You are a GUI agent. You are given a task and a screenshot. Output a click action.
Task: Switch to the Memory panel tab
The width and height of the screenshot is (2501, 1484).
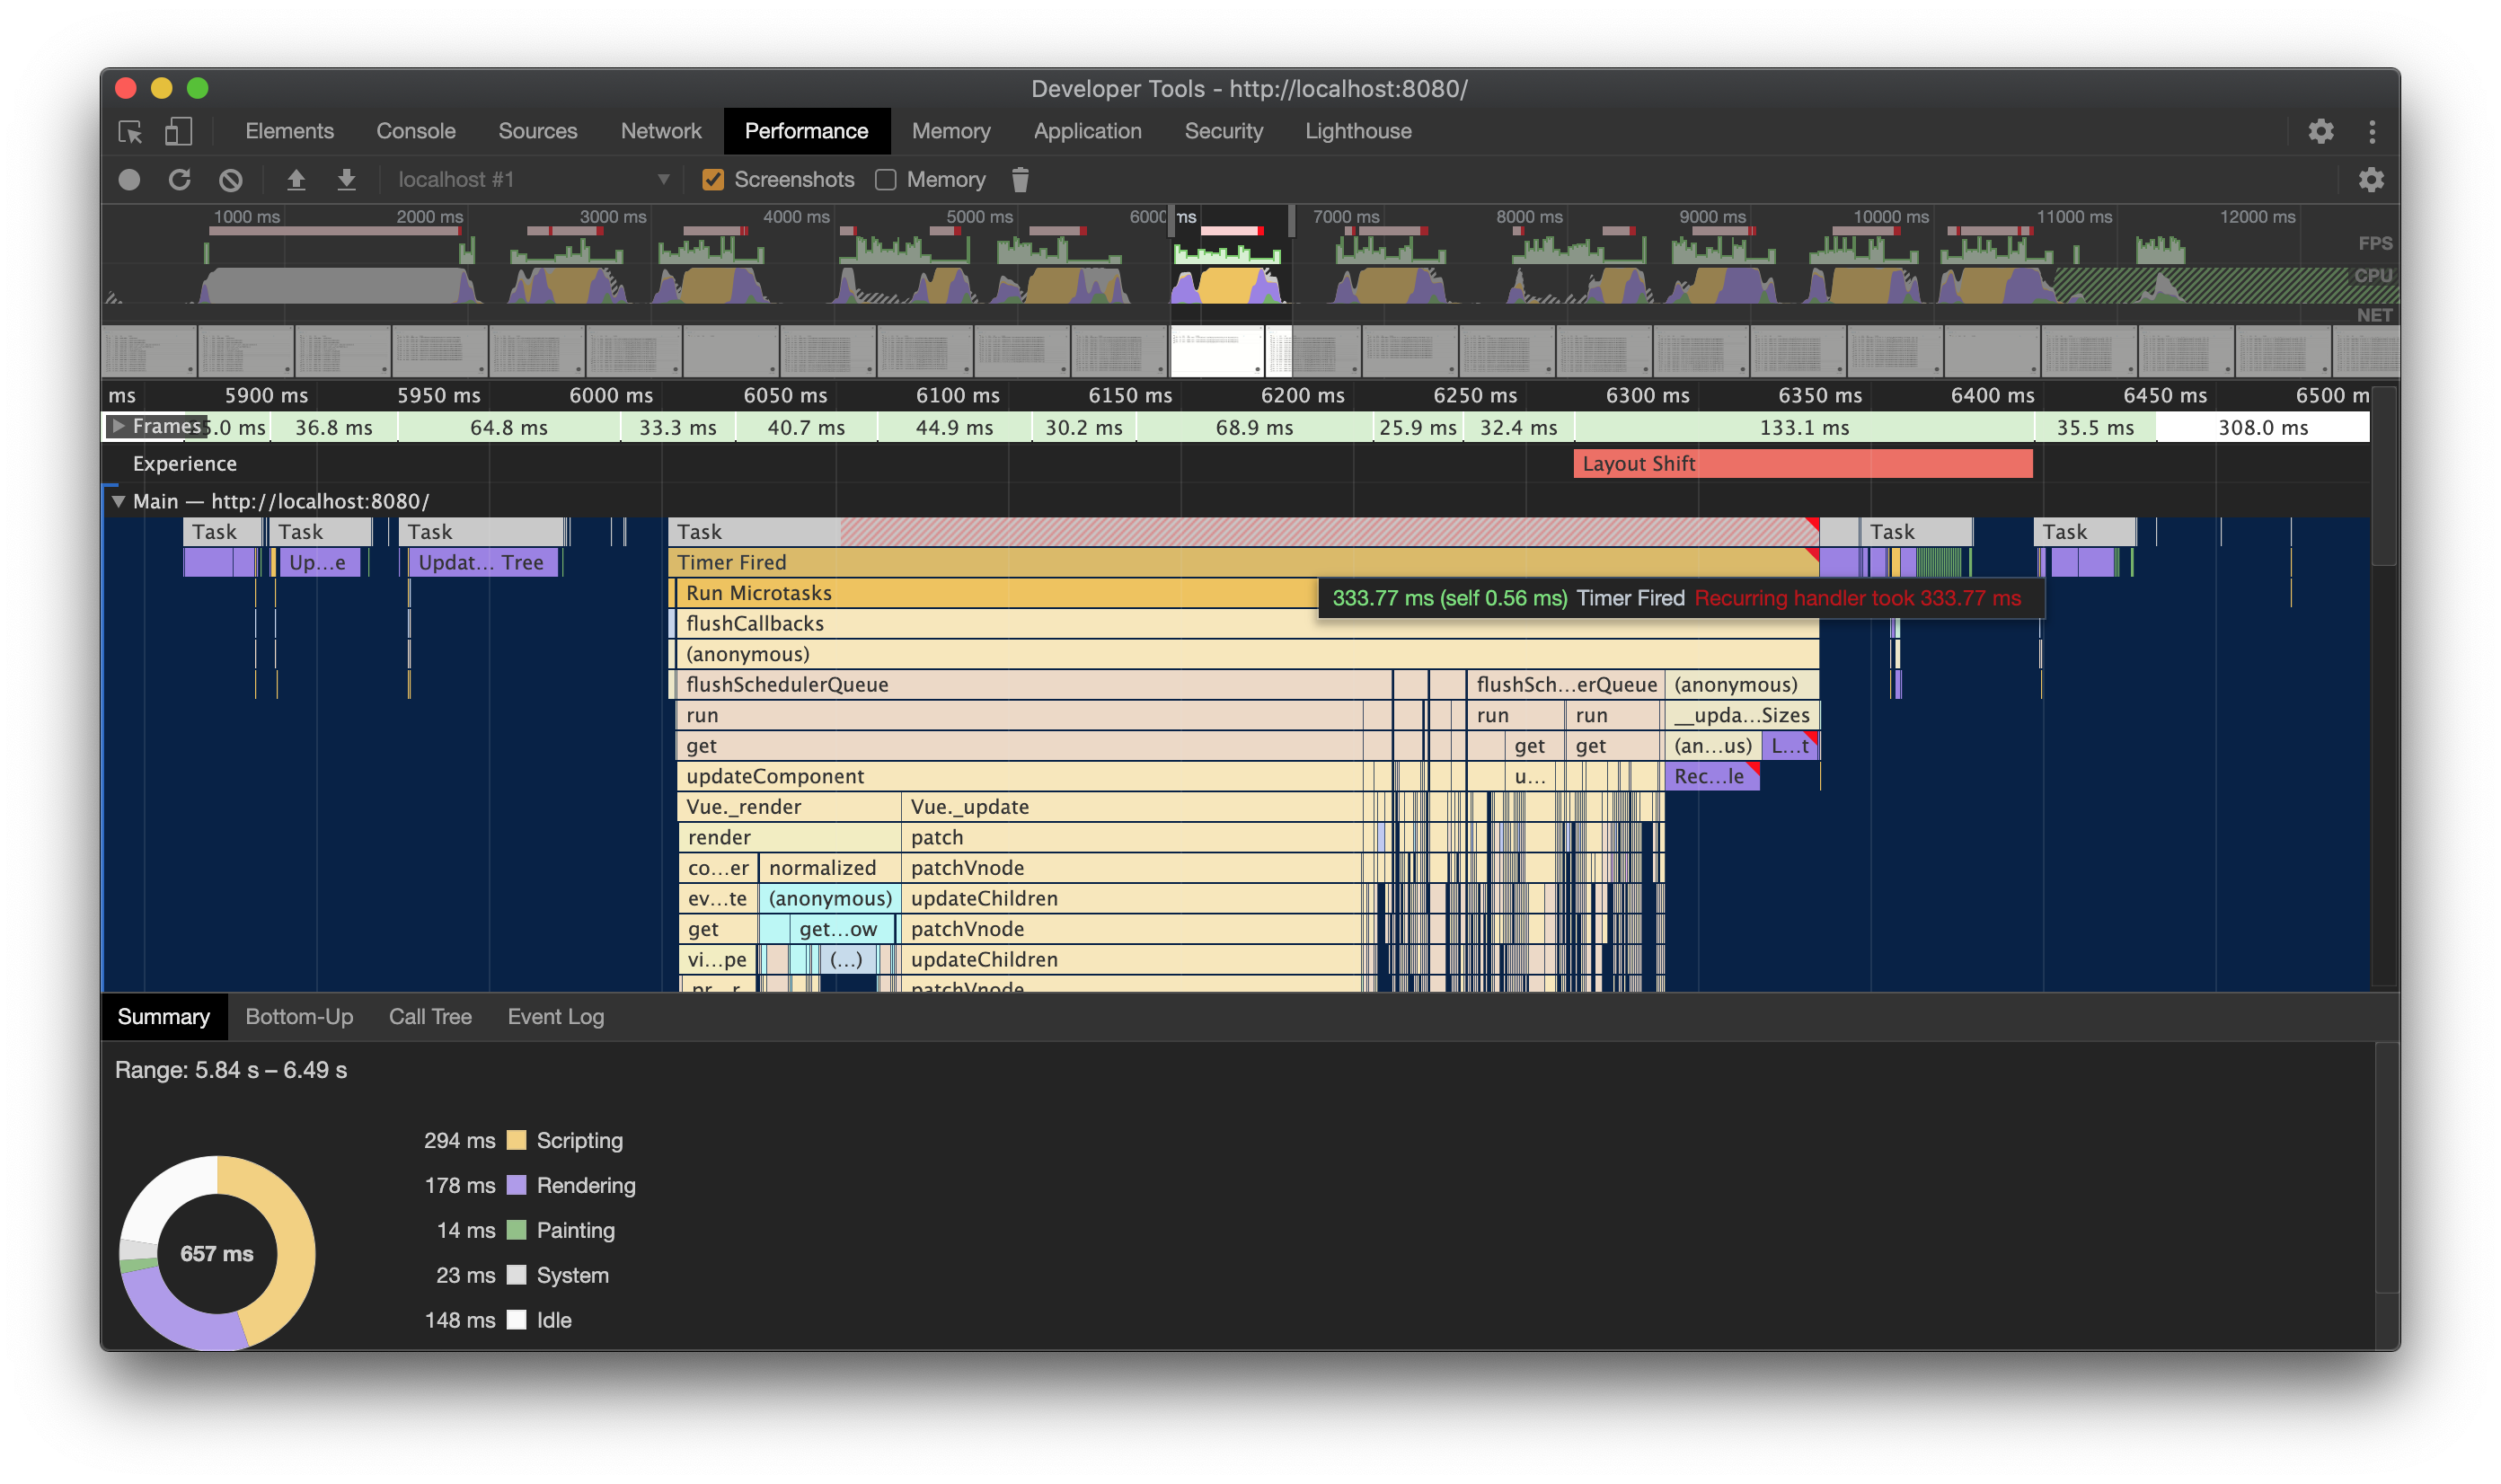pos(951,131)
